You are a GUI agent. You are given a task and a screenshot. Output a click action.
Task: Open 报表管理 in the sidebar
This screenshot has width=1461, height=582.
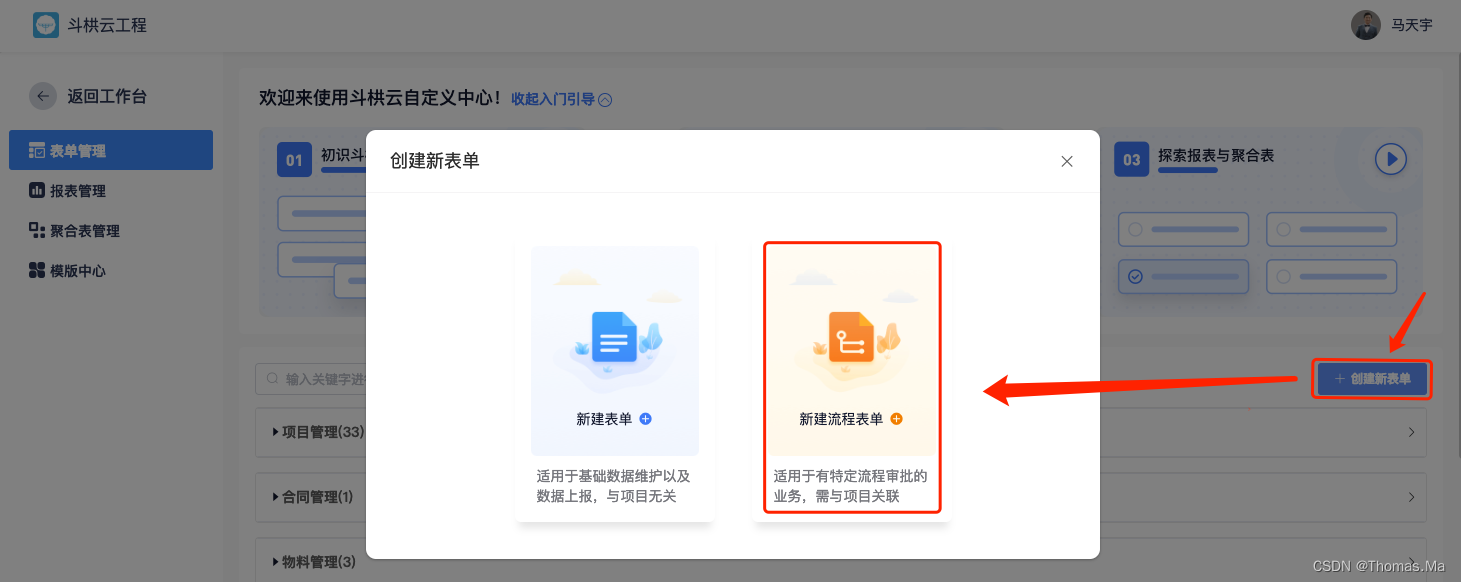tap(111, 190)
